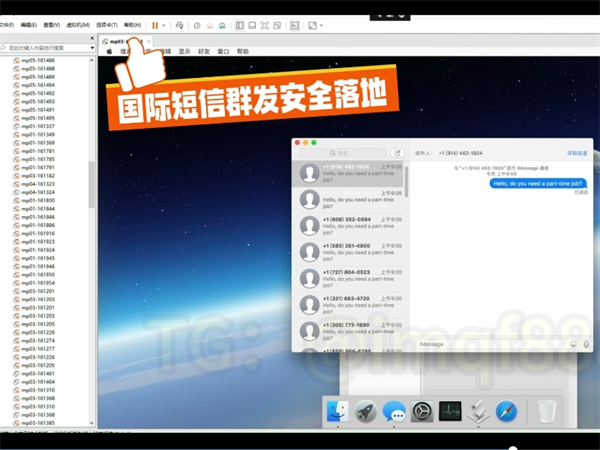The height and width of the screenshot is (450, 600).
Task: Open the 虚拟机(M) menu
Action: click(79, 25)
